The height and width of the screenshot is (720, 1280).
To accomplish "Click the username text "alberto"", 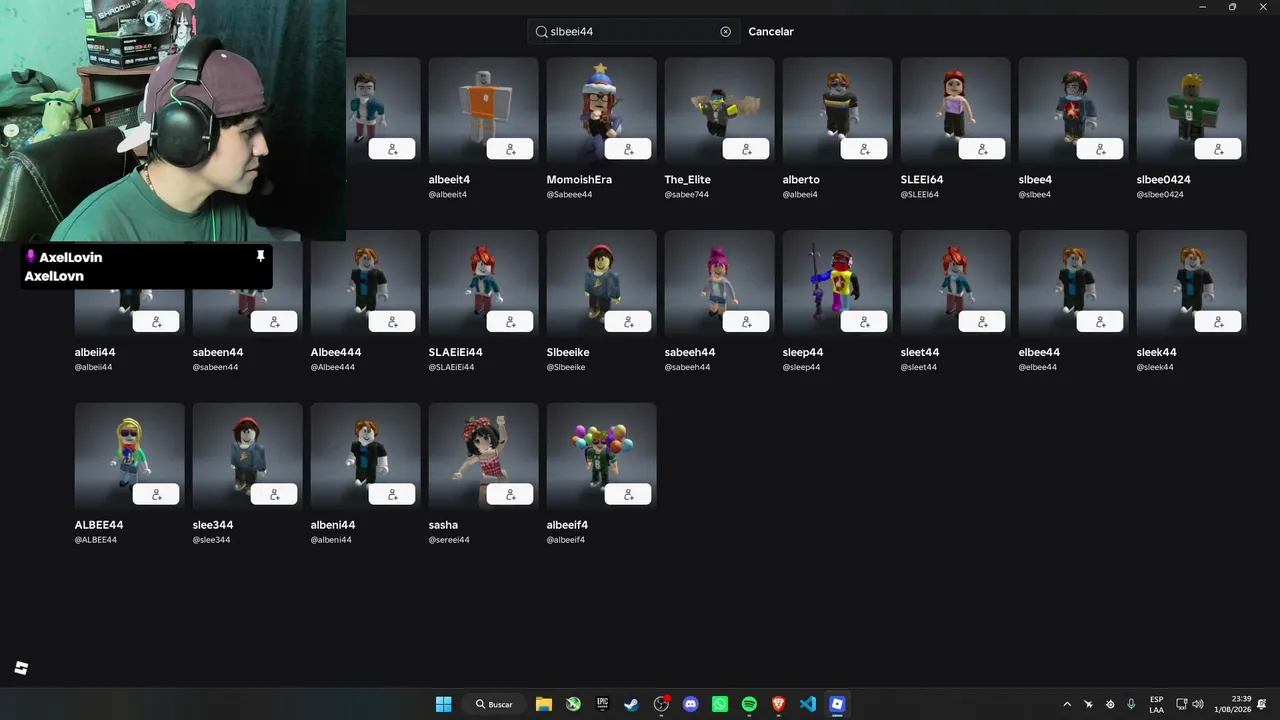I will pyautogui.click(x=801, y=180).
